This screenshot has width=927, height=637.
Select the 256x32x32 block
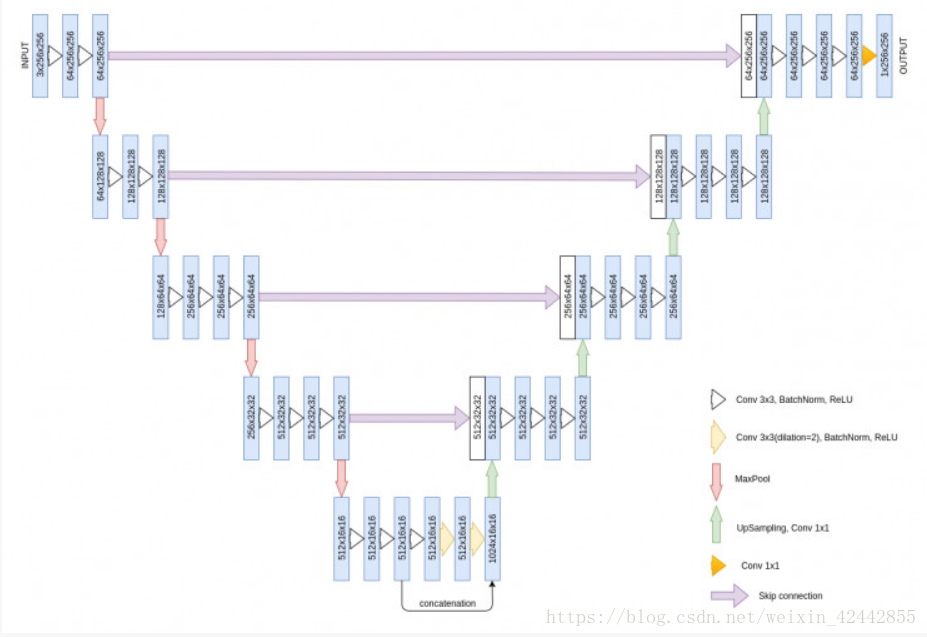click(x=251, y=418)
